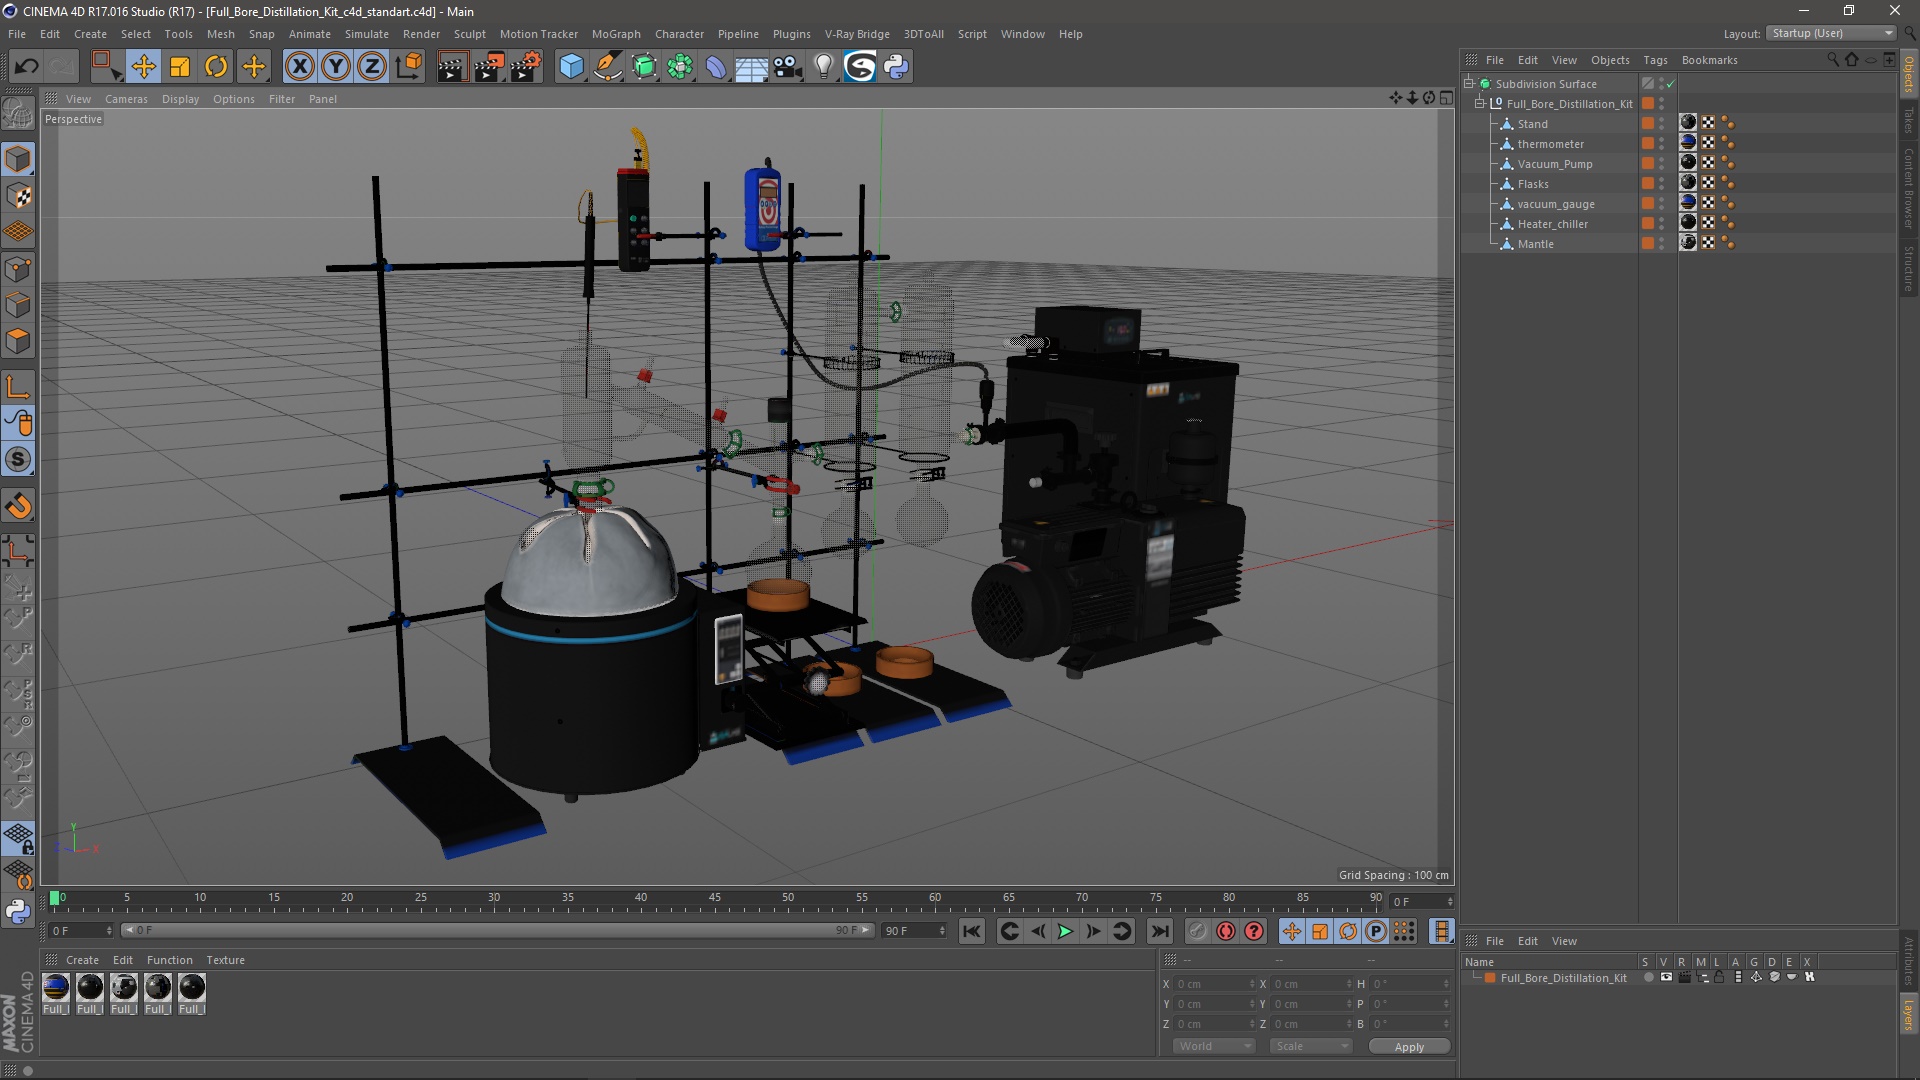This screenshot has width=1920, height=1080.
Task: Click the Undo arrow icon
Action: (26, 67)
